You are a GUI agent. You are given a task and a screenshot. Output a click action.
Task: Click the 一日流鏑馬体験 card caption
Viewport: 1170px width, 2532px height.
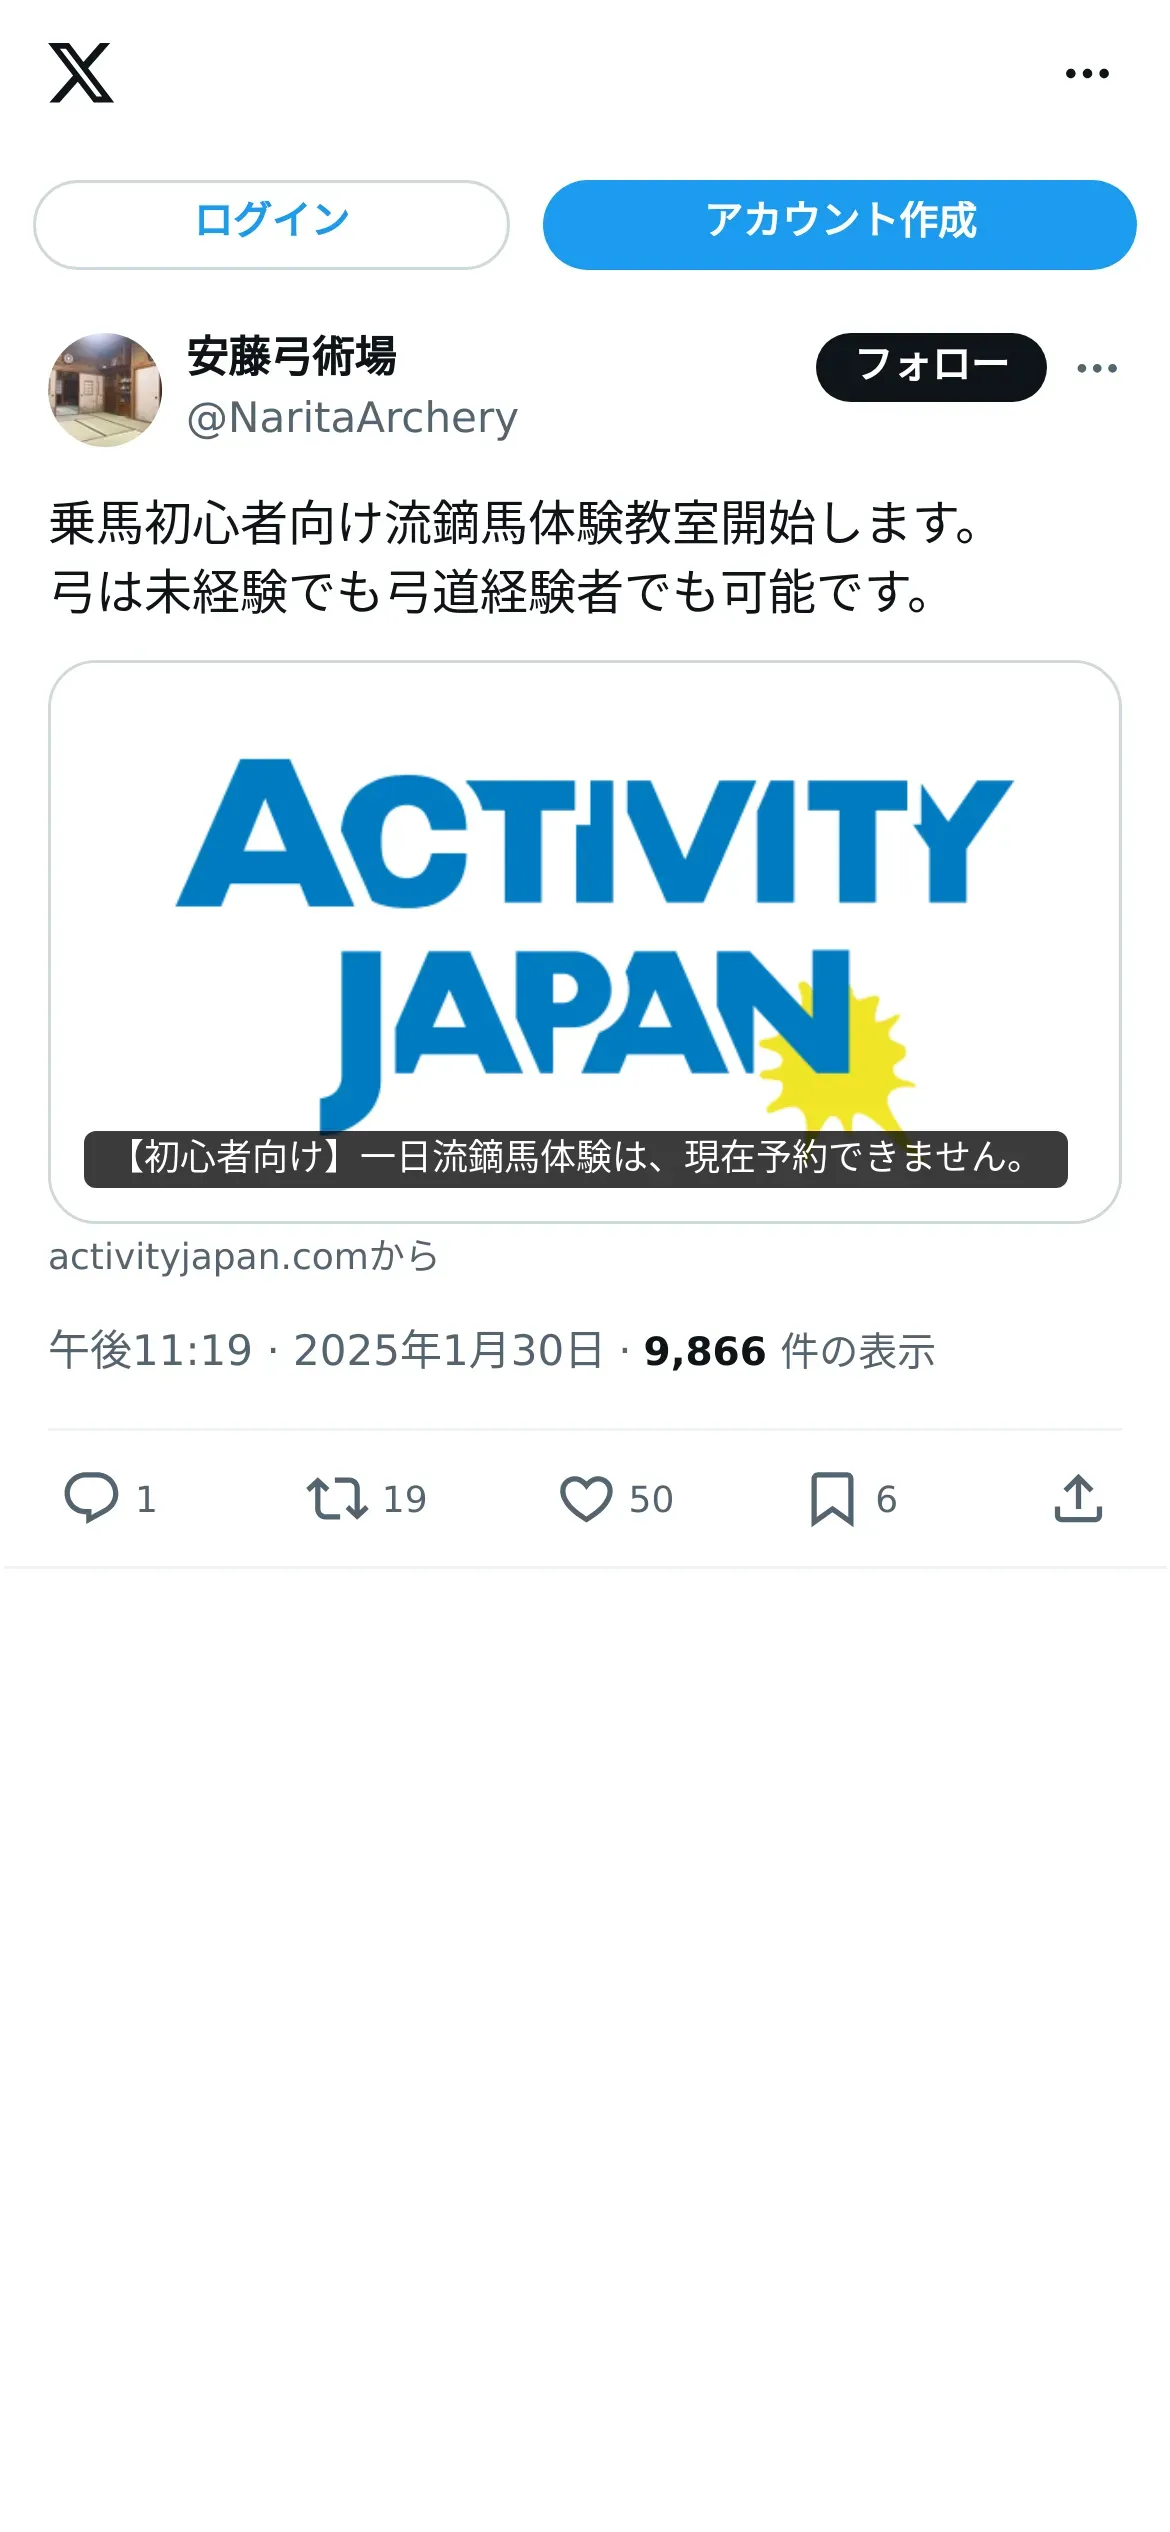[x=576, y=1159]
